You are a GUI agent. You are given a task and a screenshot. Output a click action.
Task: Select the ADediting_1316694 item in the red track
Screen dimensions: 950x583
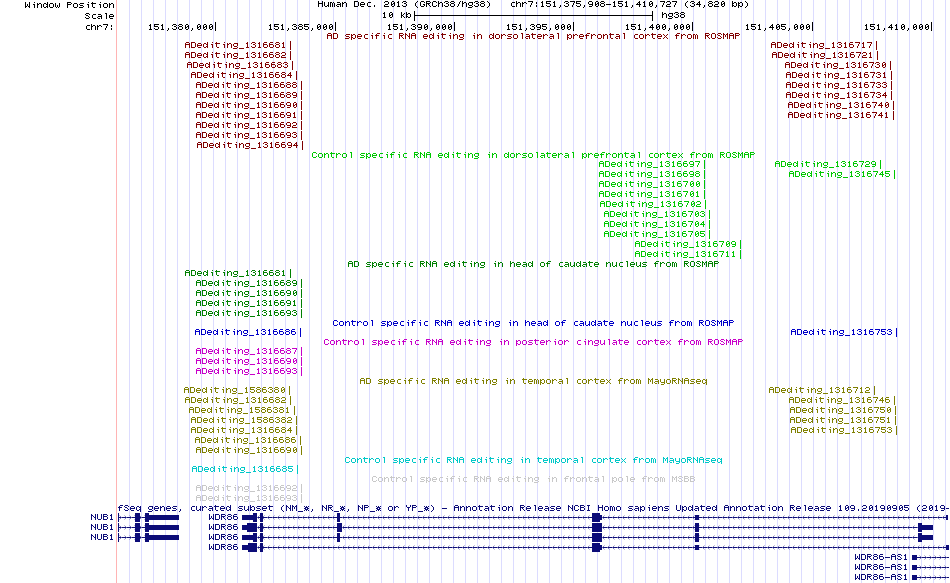coord(247,145)
